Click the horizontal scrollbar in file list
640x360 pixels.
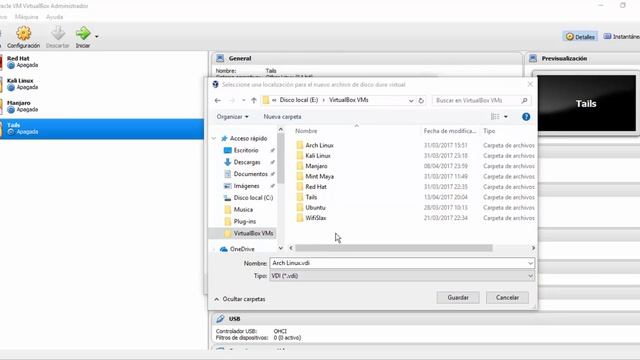pyautogui.click(x=393, y=248)
